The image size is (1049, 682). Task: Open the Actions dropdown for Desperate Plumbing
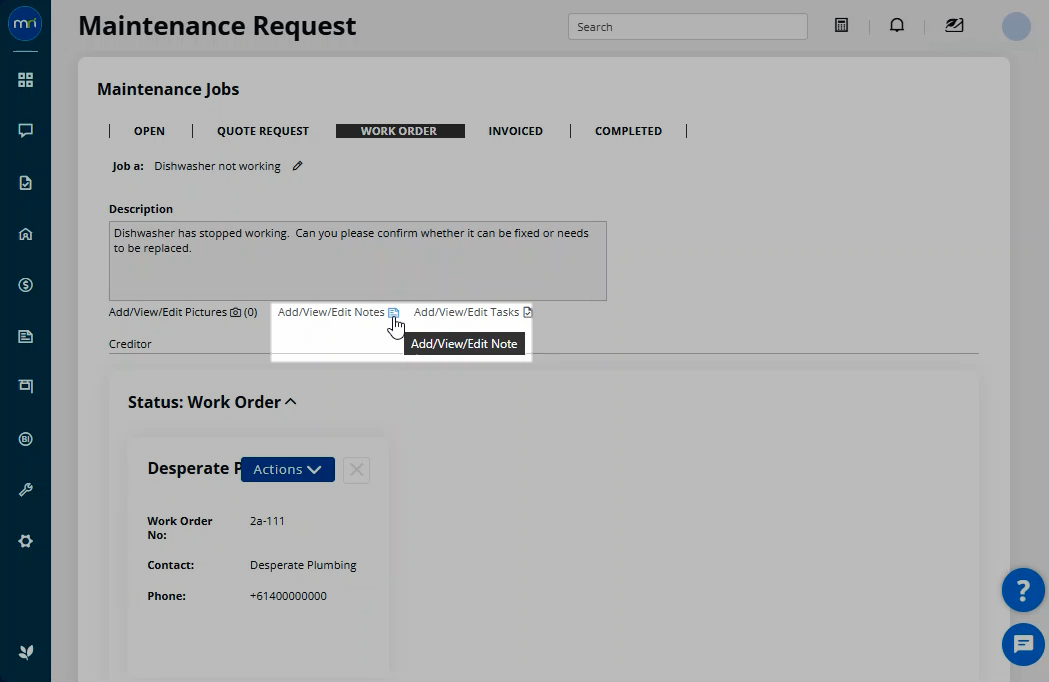pyautogui.click(x=288, y=470)
